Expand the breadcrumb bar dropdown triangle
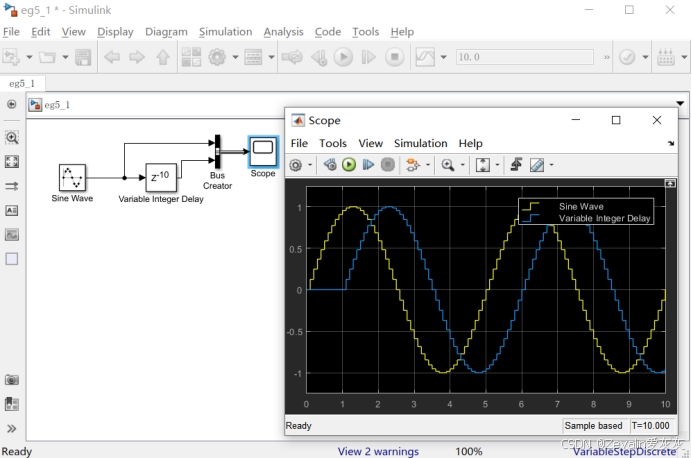This screenshot has width=692, height=458. pyautogui.click(x=680, y=104)
